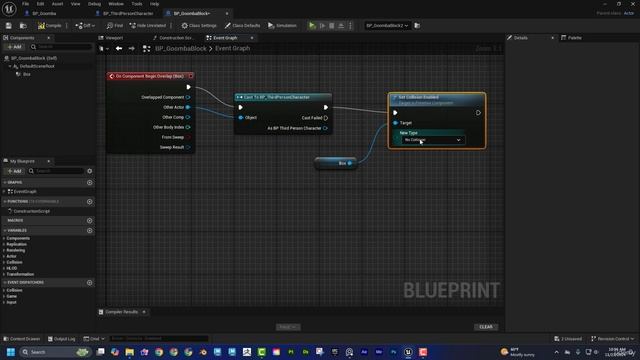This screenshot has height=360, width=640.
Task: Click the Add button in Components panel
Action: point(14,47)
